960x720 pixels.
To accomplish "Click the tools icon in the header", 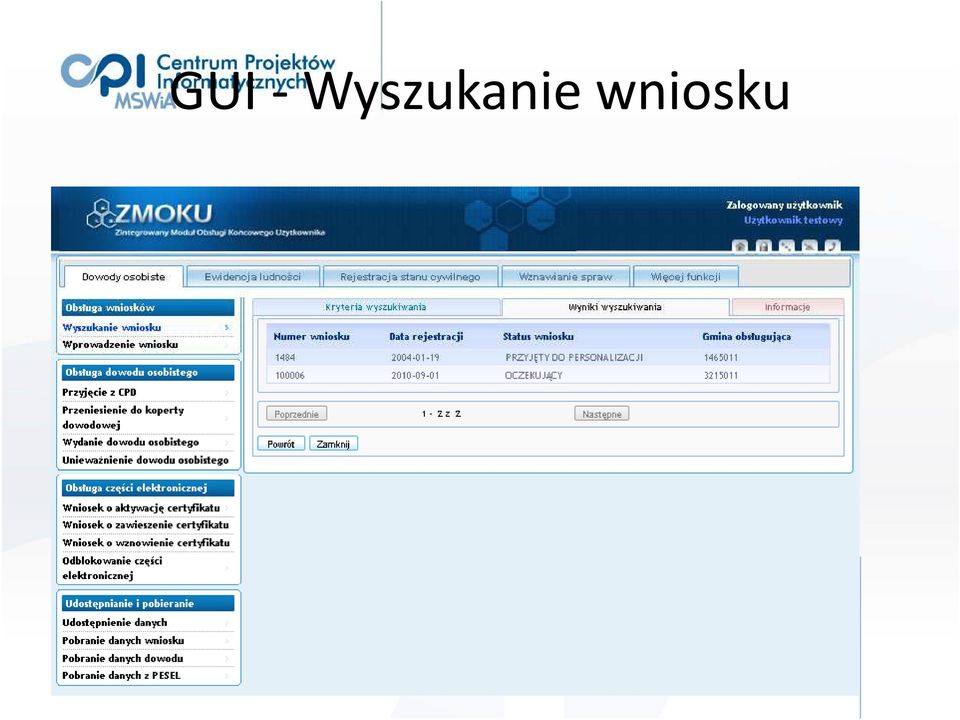I will point(809,246).
